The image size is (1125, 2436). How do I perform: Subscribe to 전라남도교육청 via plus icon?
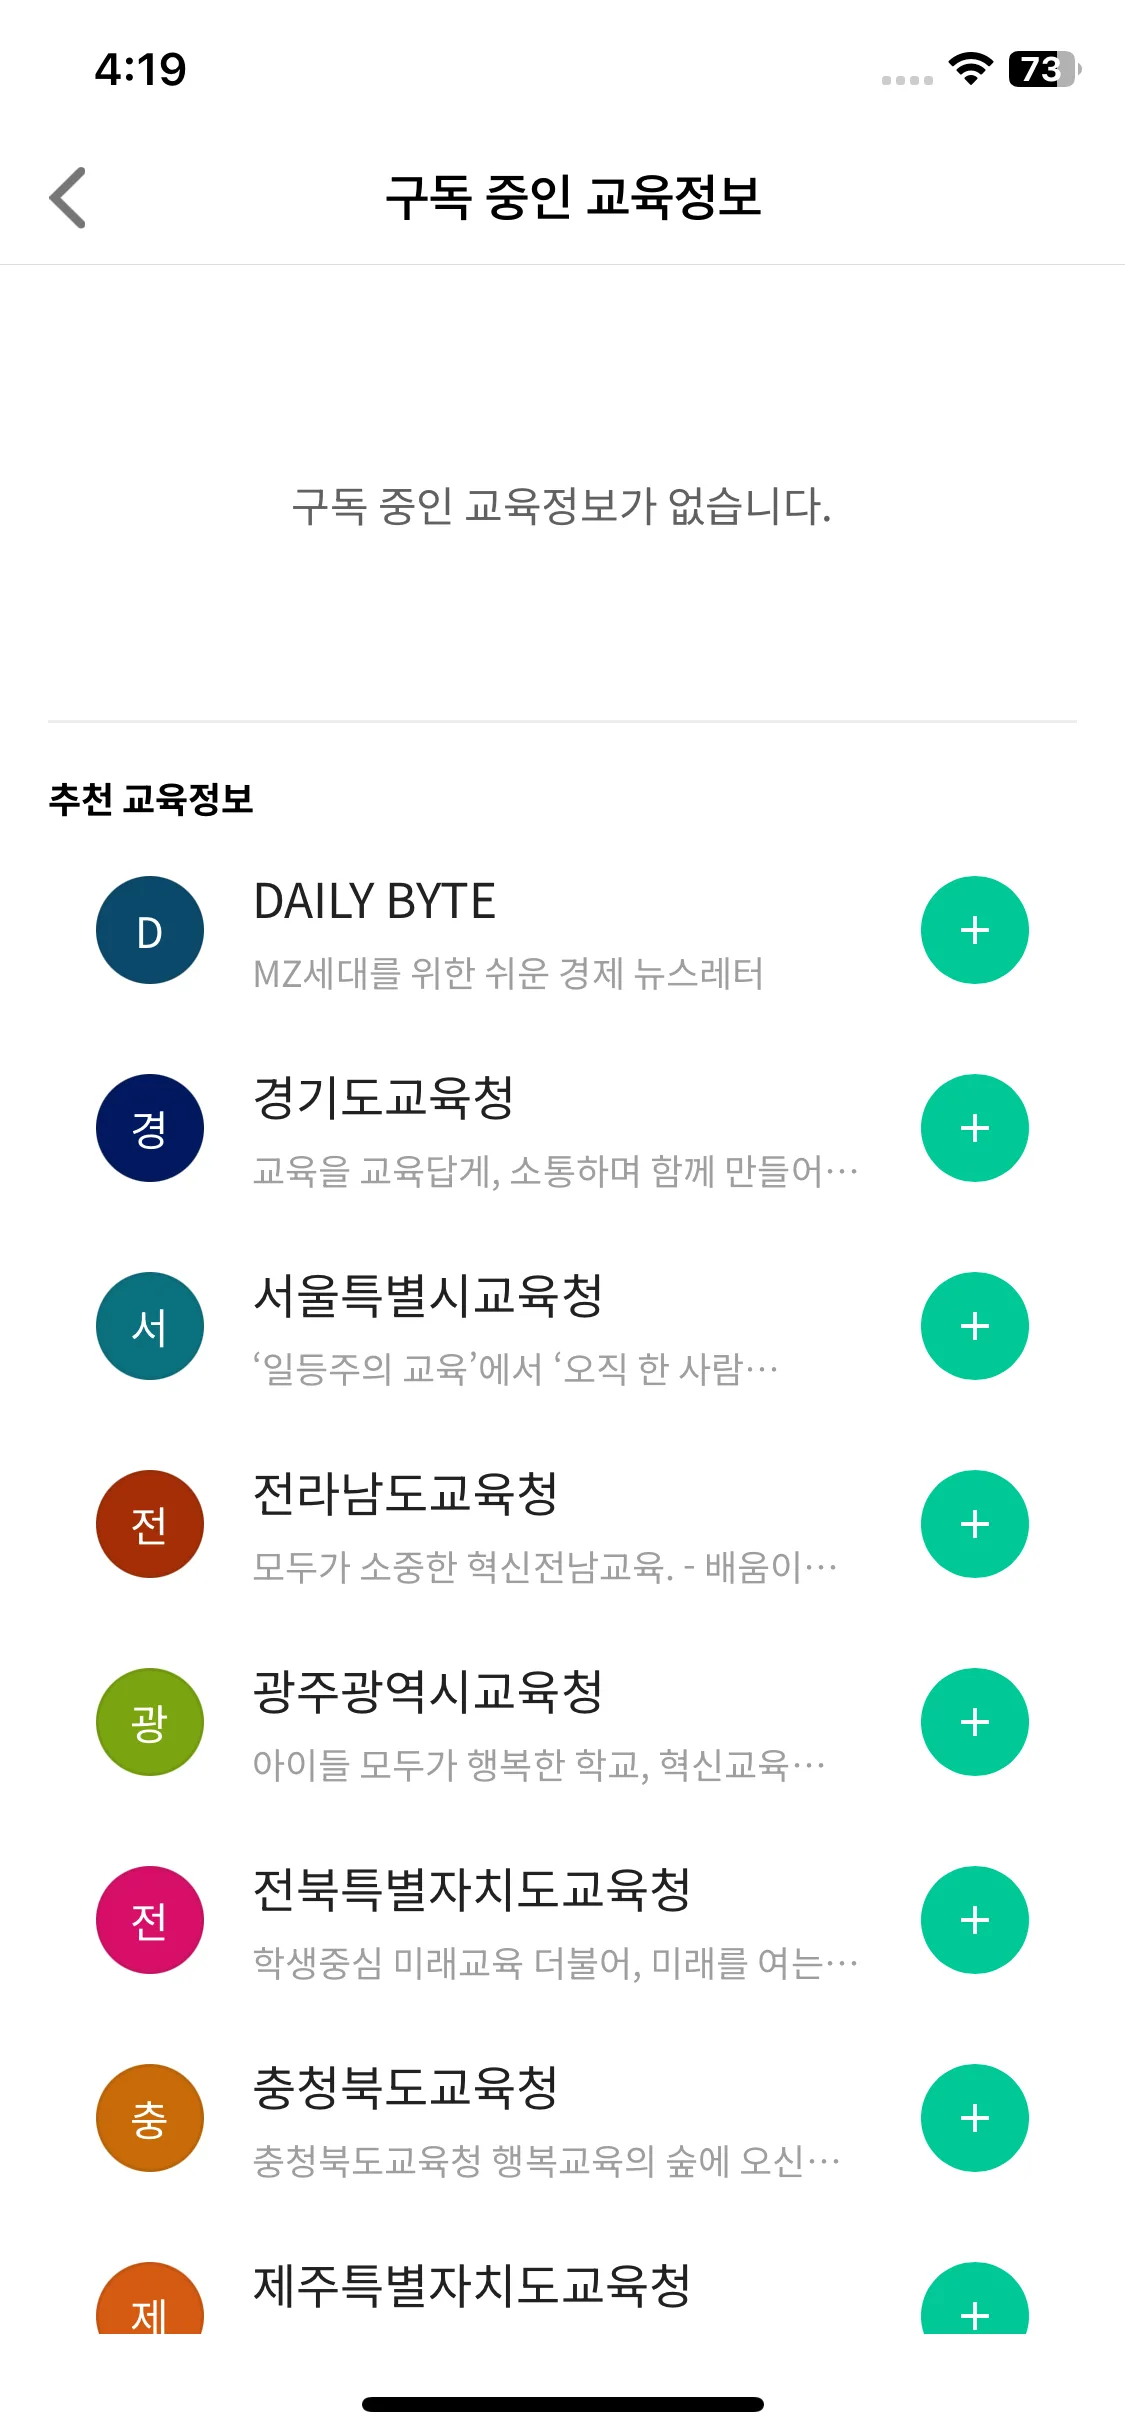pyautogui.click(x=974, y=1524)
